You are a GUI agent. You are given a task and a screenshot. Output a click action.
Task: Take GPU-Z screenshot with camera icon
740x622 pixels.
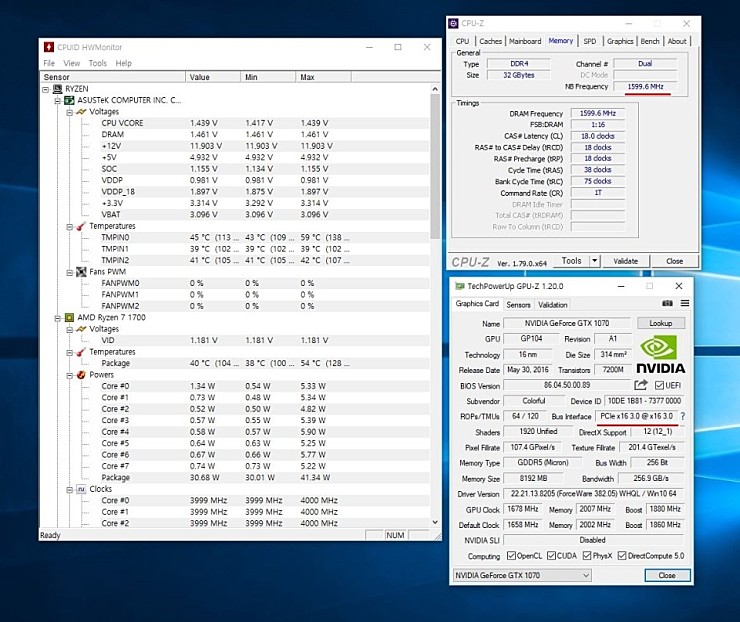667,303
